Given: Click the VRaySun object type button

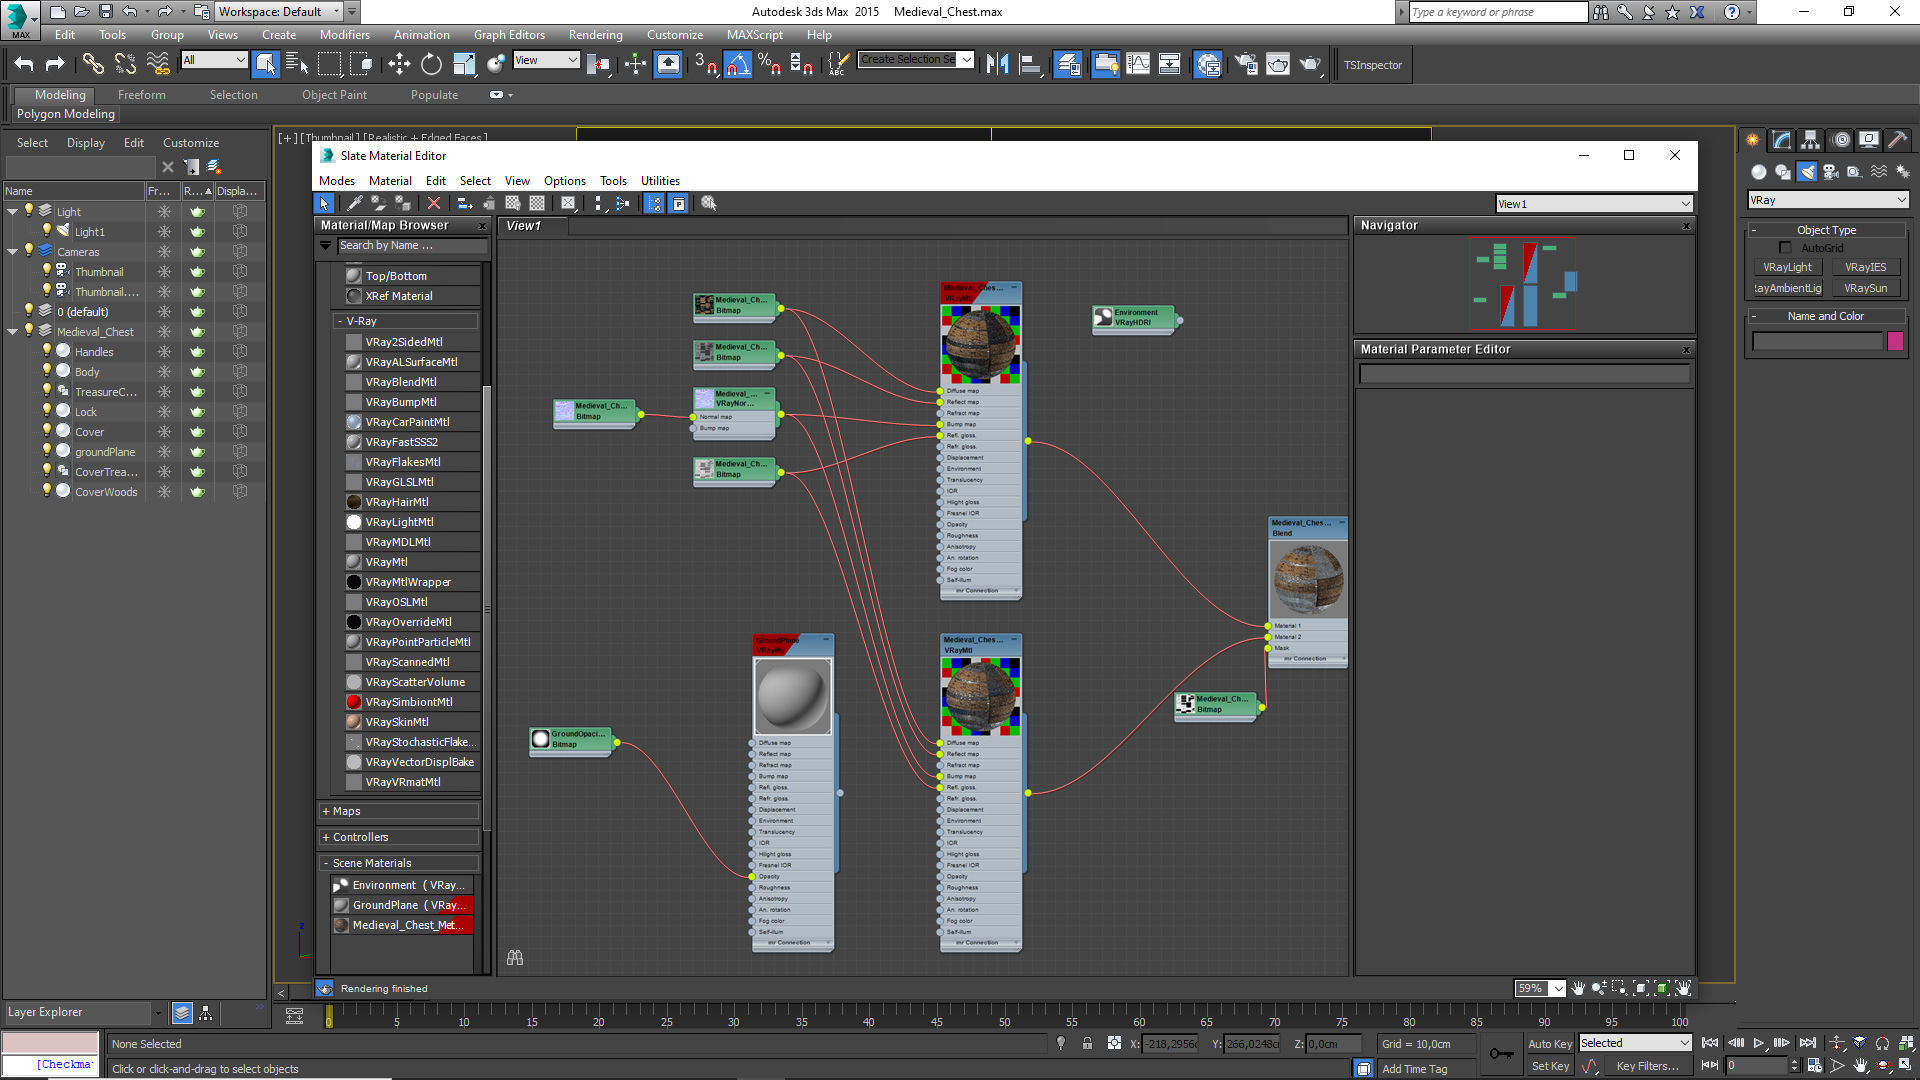Looking at the screenshot, I should pos(1865,288).
